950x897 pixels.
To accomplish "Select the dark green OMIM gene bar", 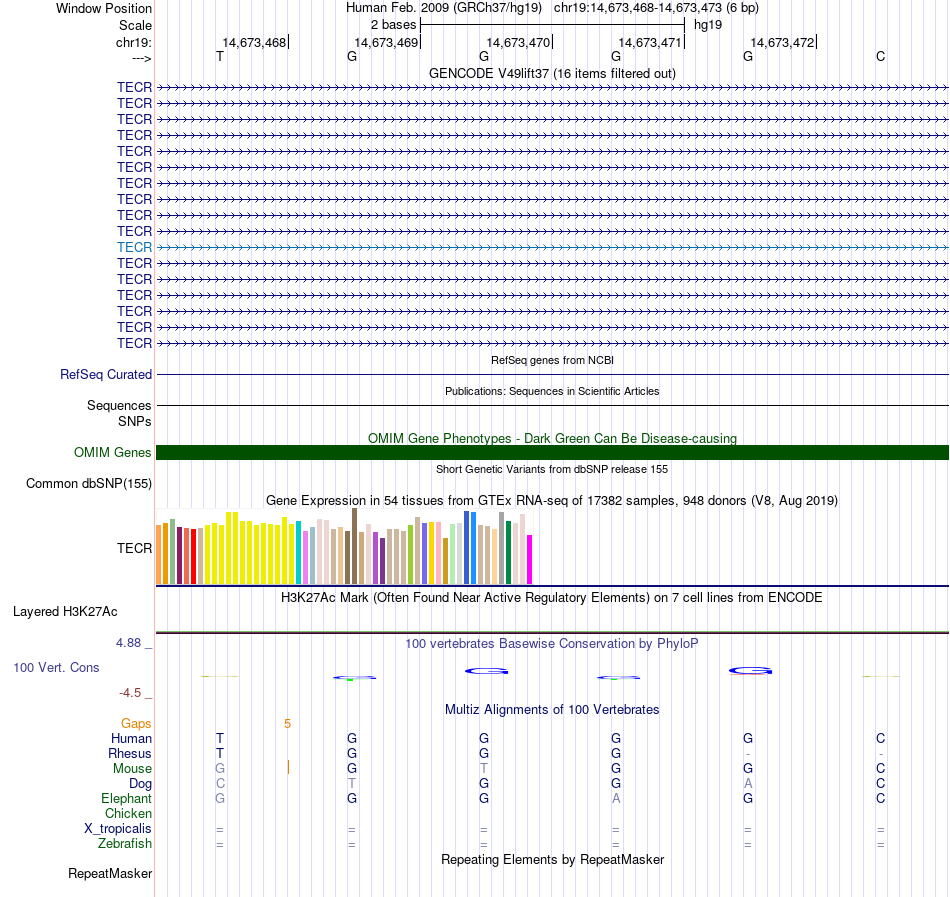I will 553,452.
